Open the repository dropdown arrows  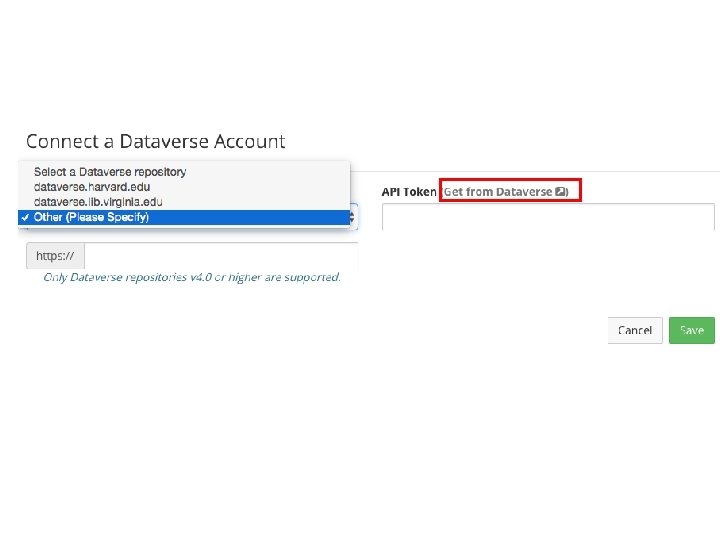tap(353, 217)
